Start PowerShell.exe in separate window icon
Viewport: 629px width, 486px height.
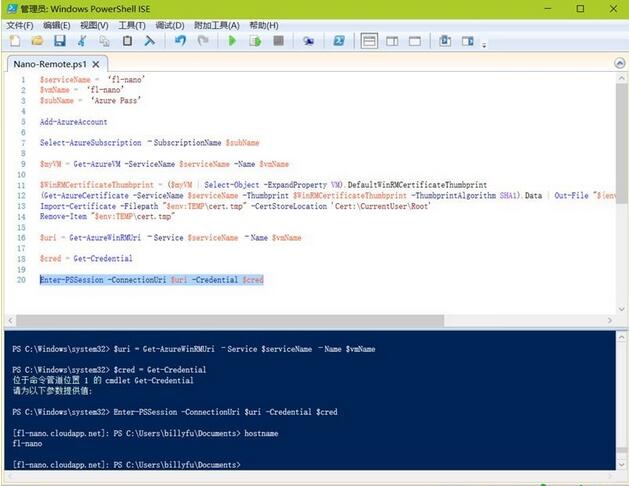pos(339,41)
